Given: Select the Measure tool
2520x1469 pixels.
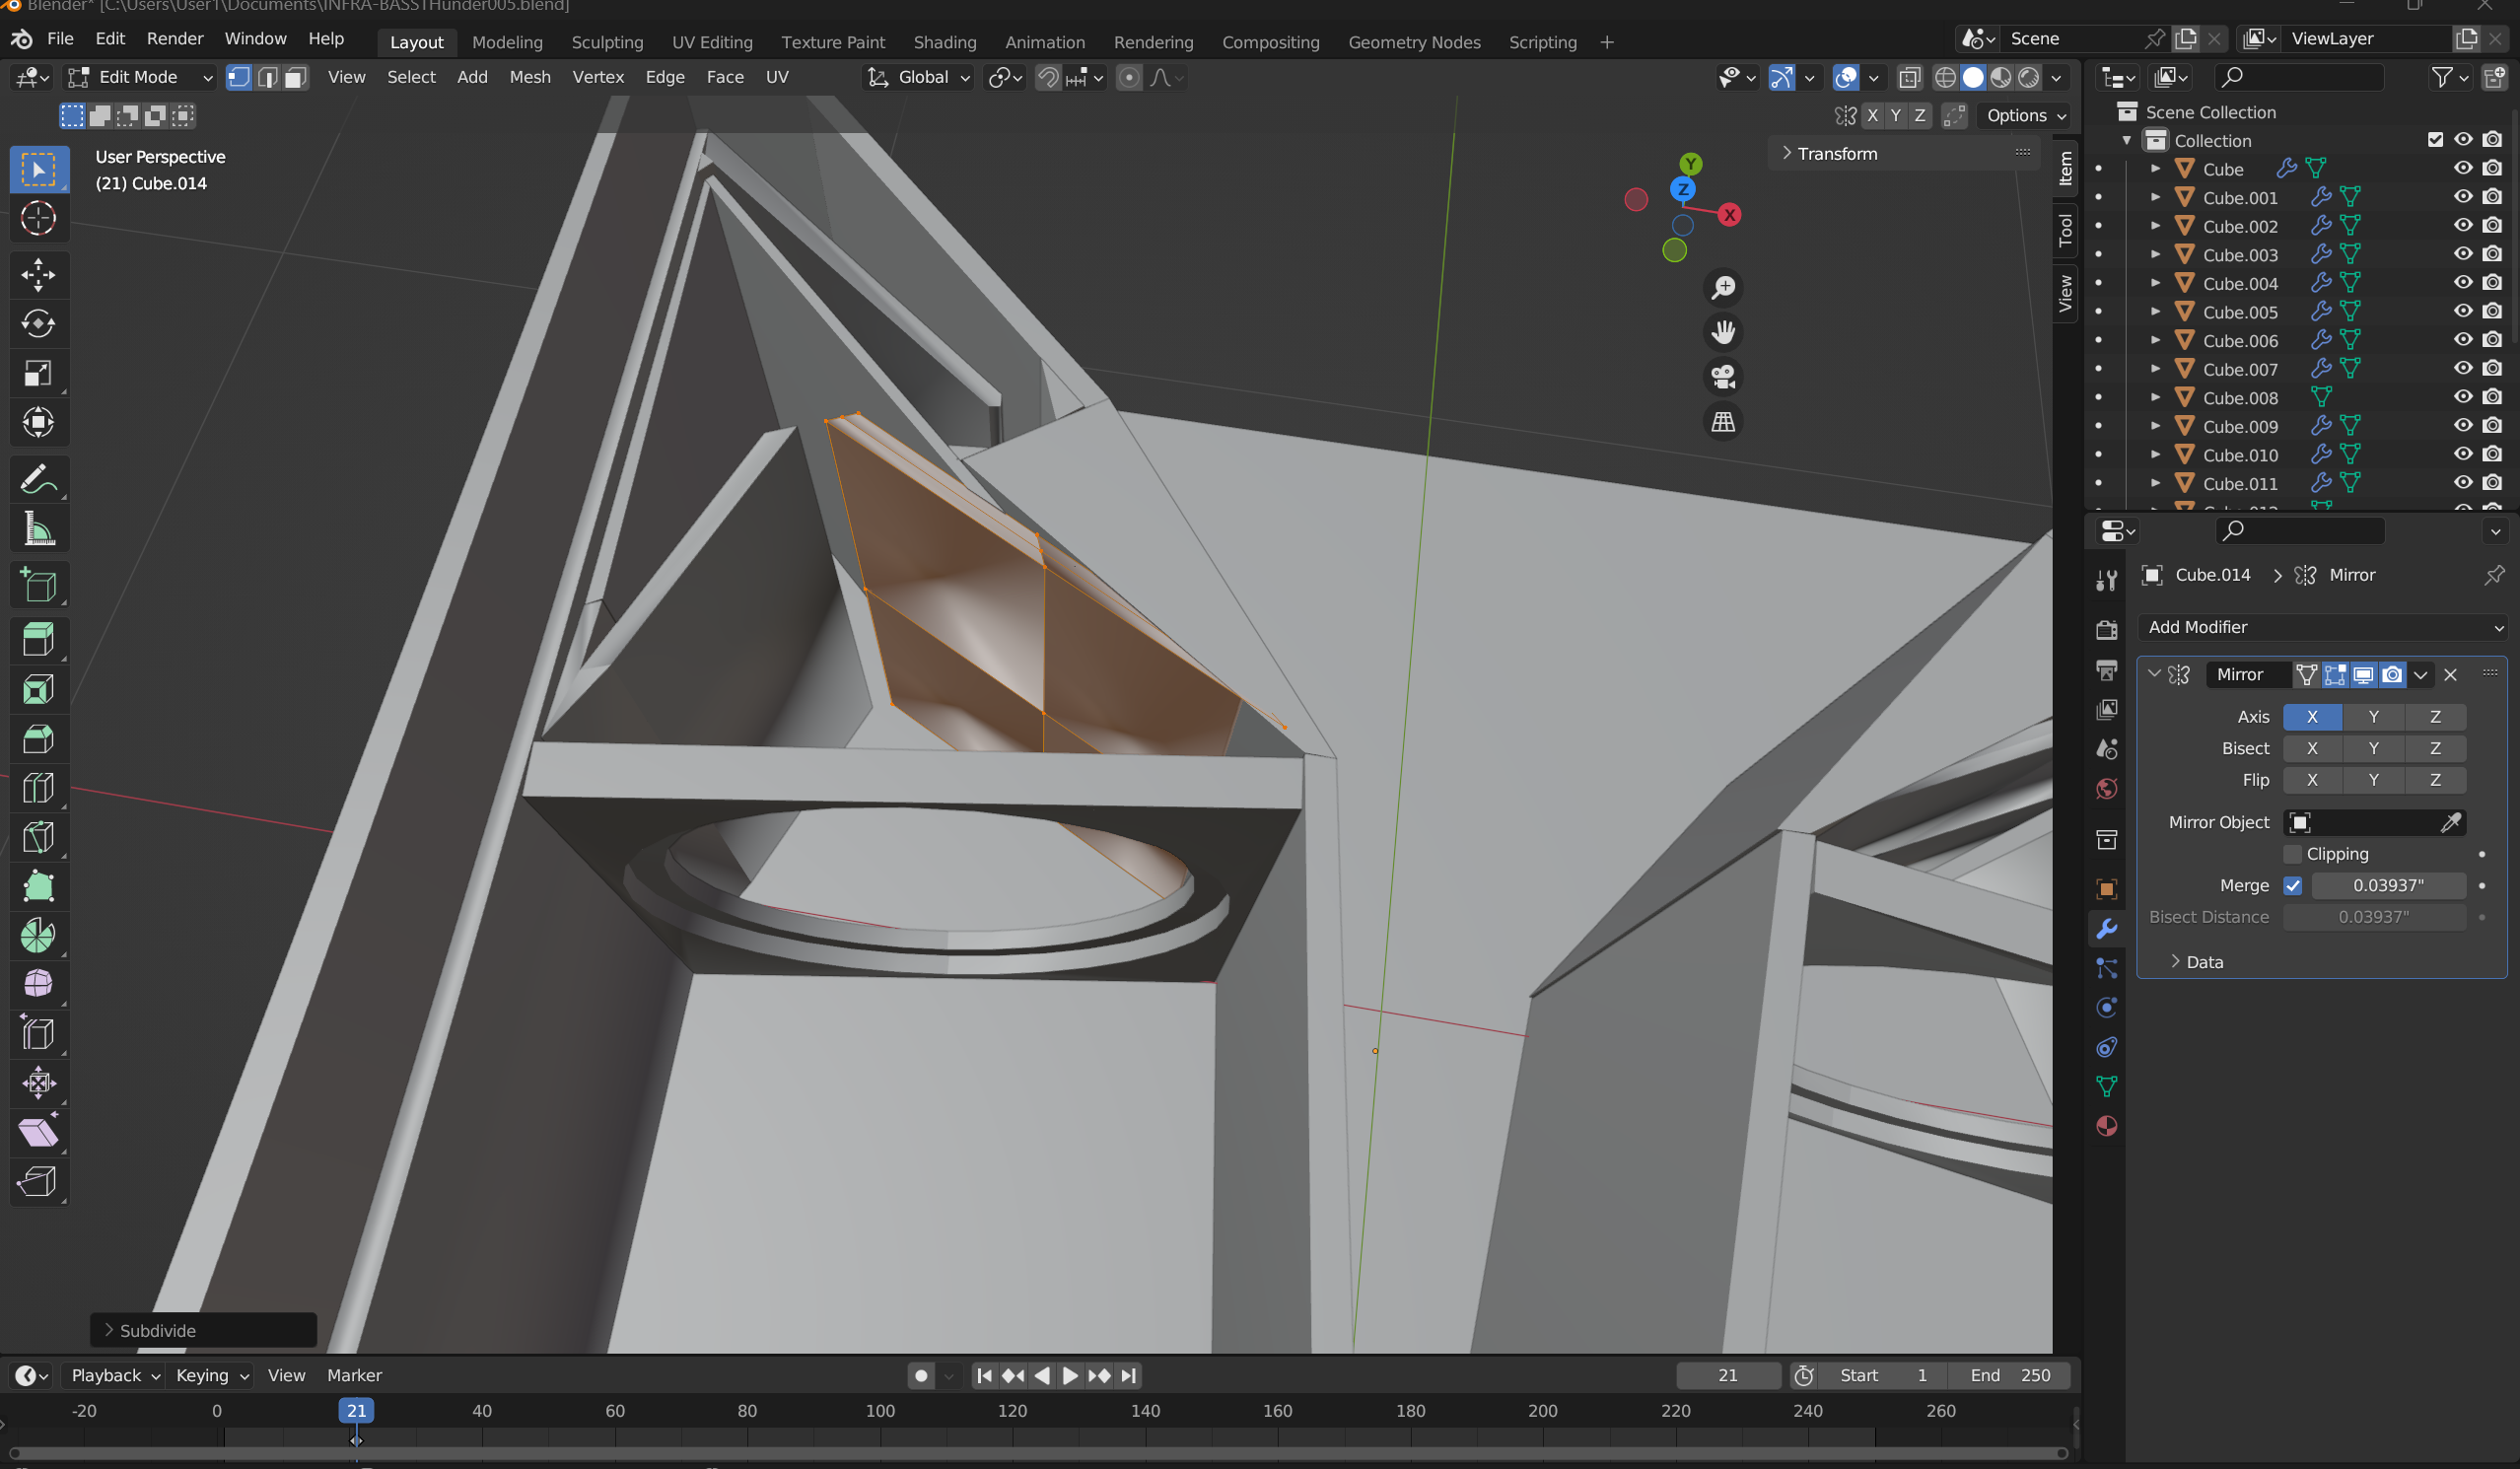Looking at the screenshot, I should pyautogui.click(x=38, y=529).
